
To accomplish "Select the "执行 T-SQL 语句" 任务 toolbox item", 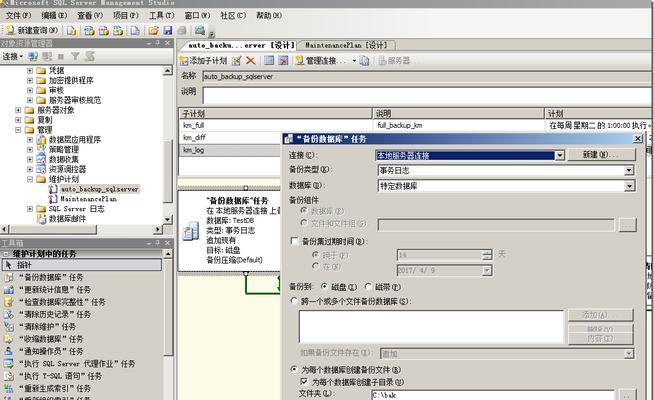I will 60,376.
